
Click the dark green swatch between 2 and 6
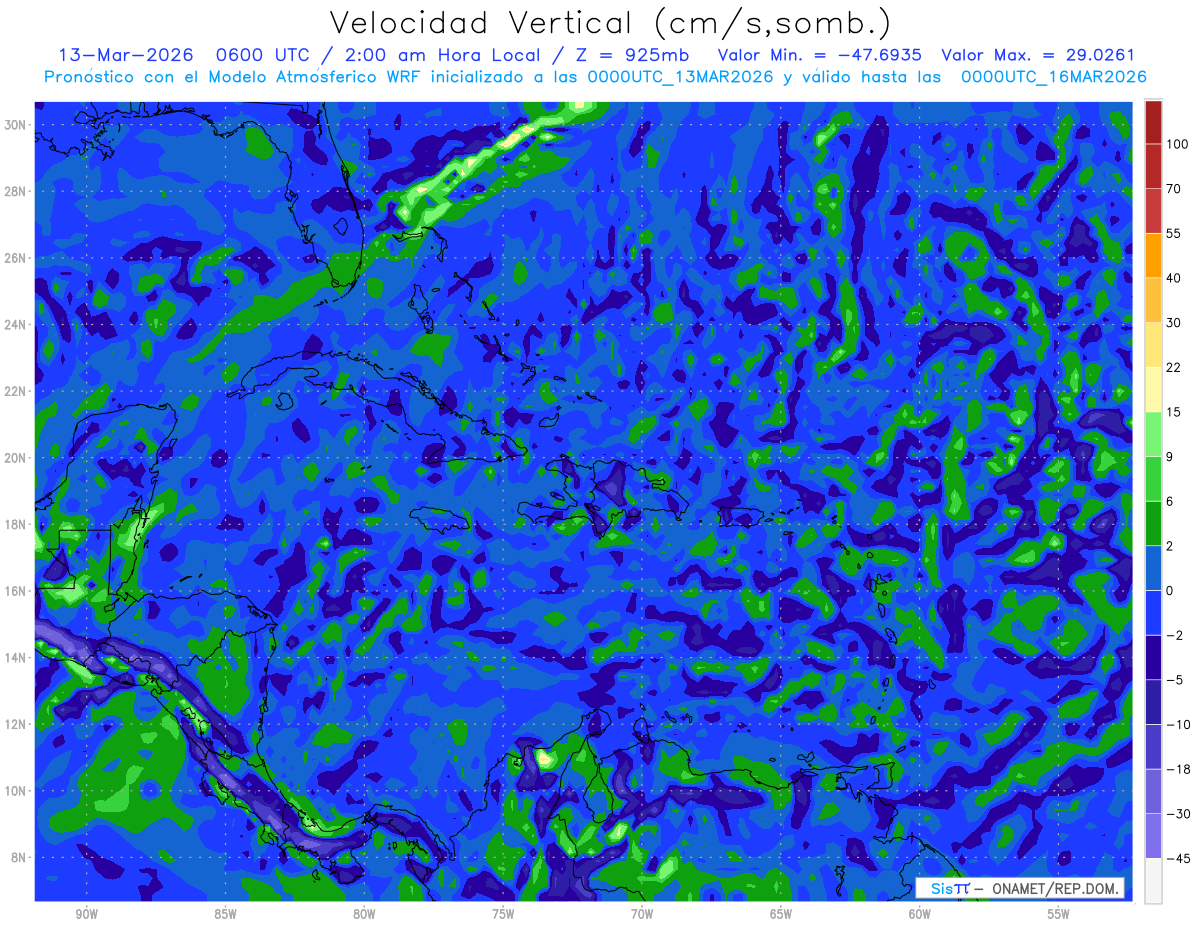[x=1153, y=524]
